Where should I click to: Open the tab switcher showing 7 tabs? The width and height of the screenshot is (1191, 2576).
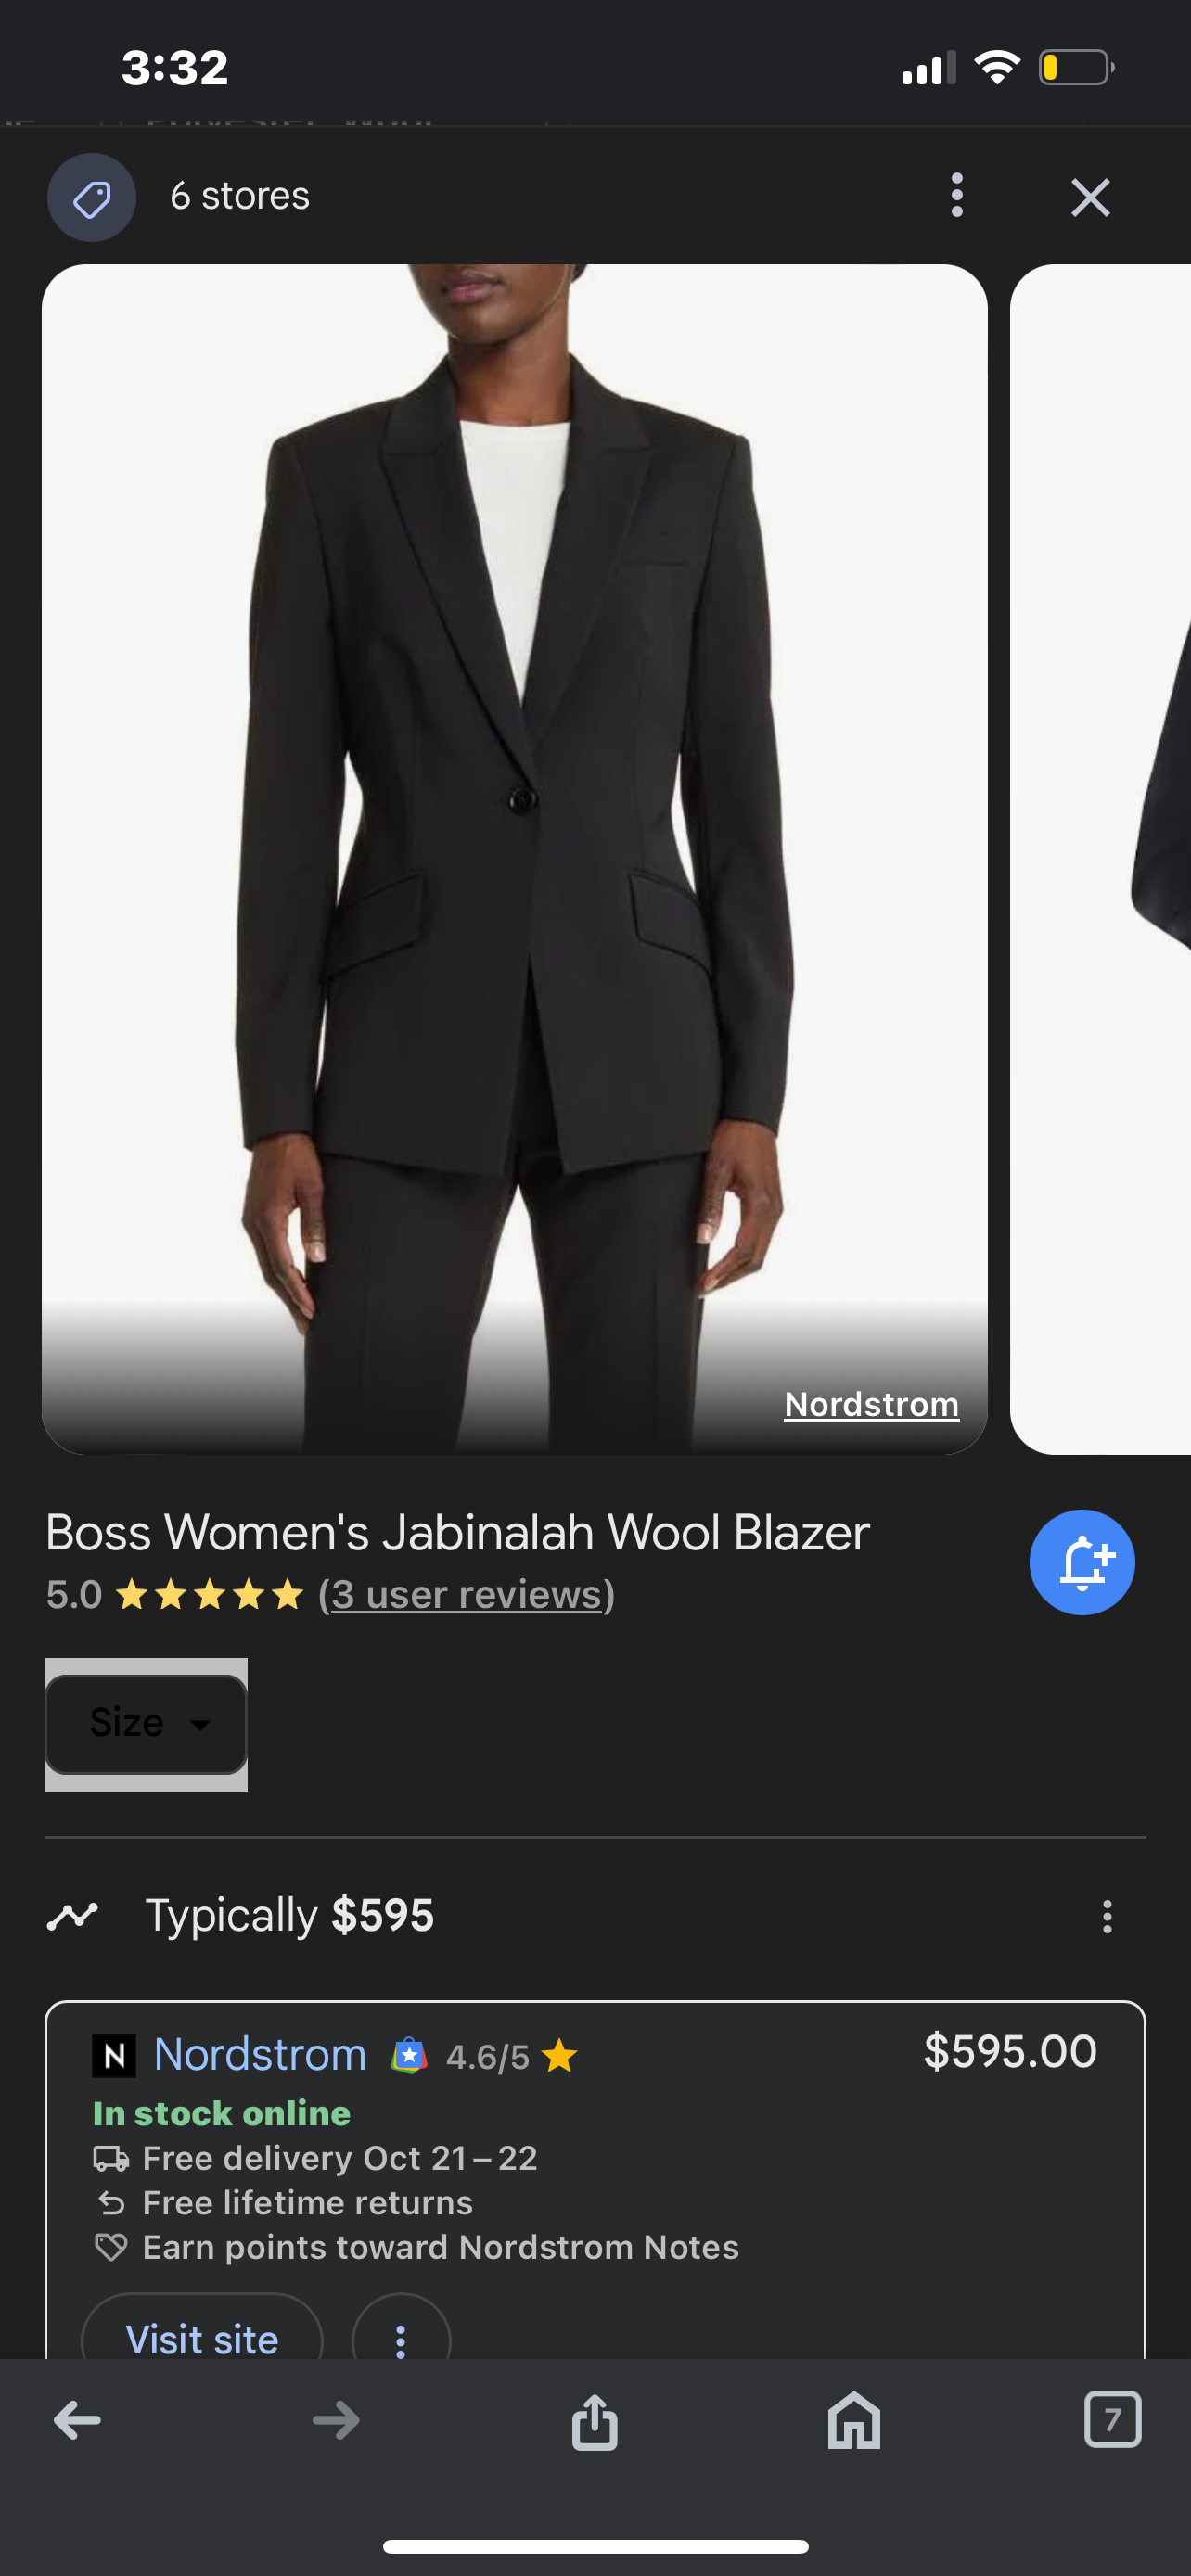pos(1112,2420)
